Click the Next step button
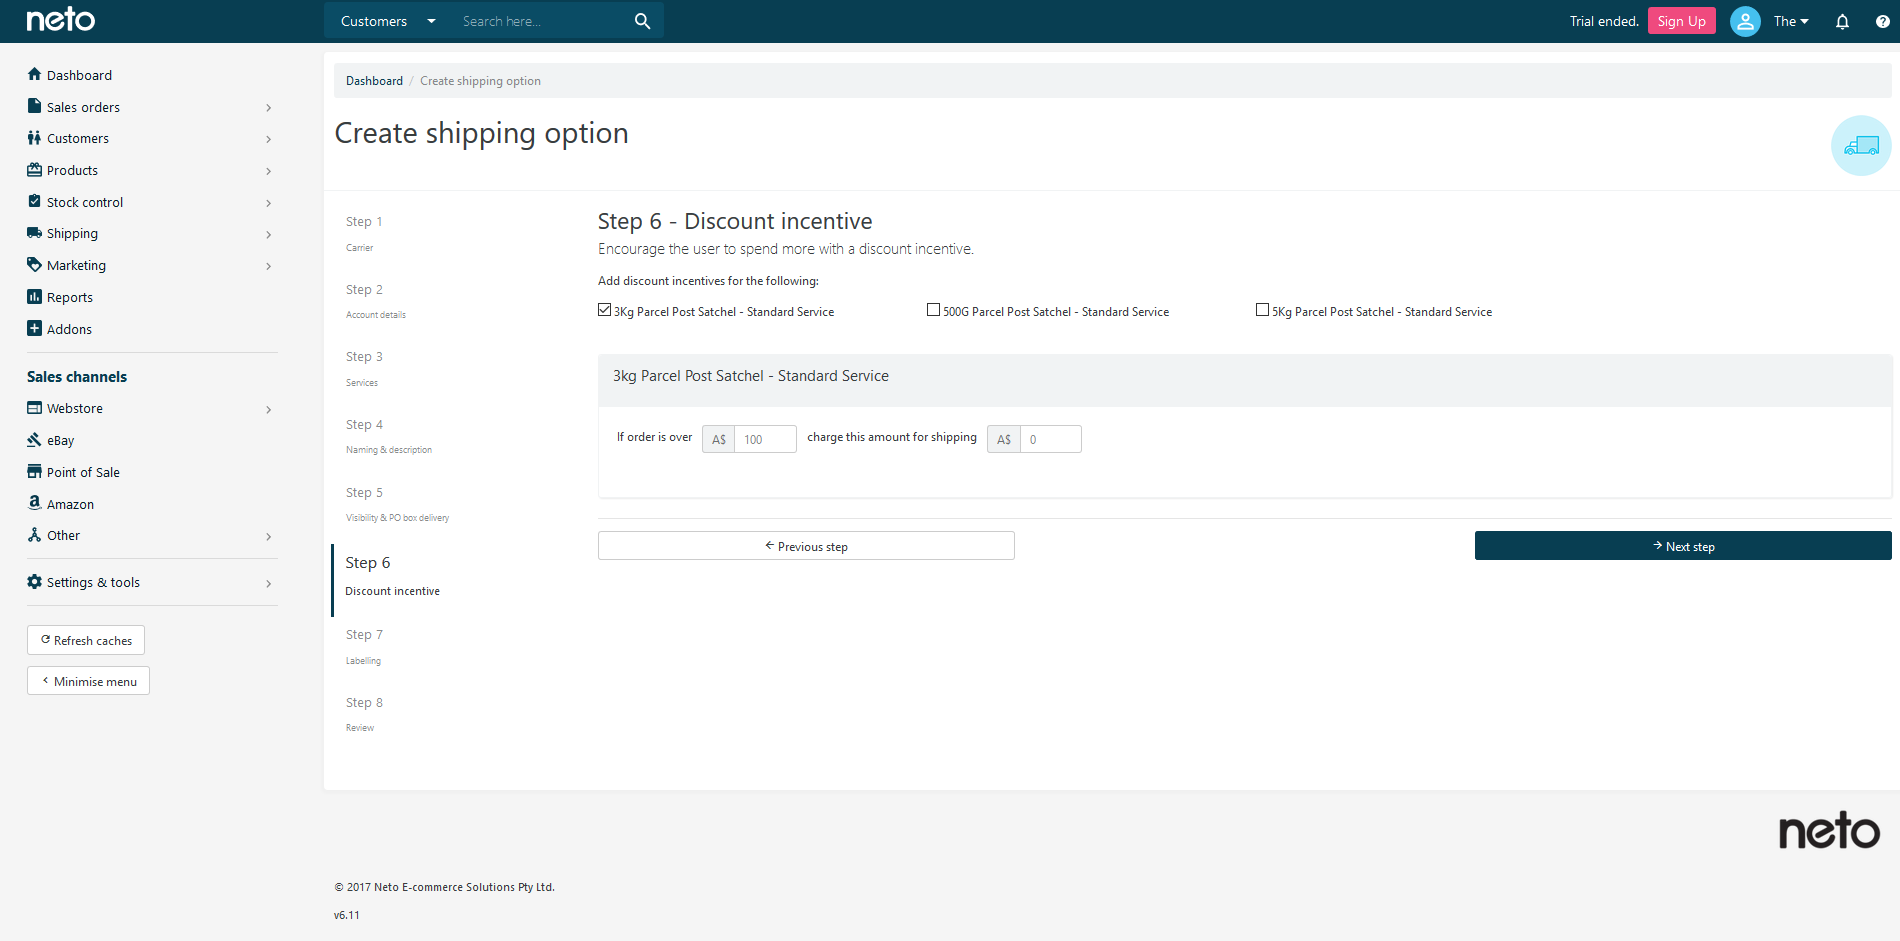Viewport: 1900px width, 941px height. 1683,546
